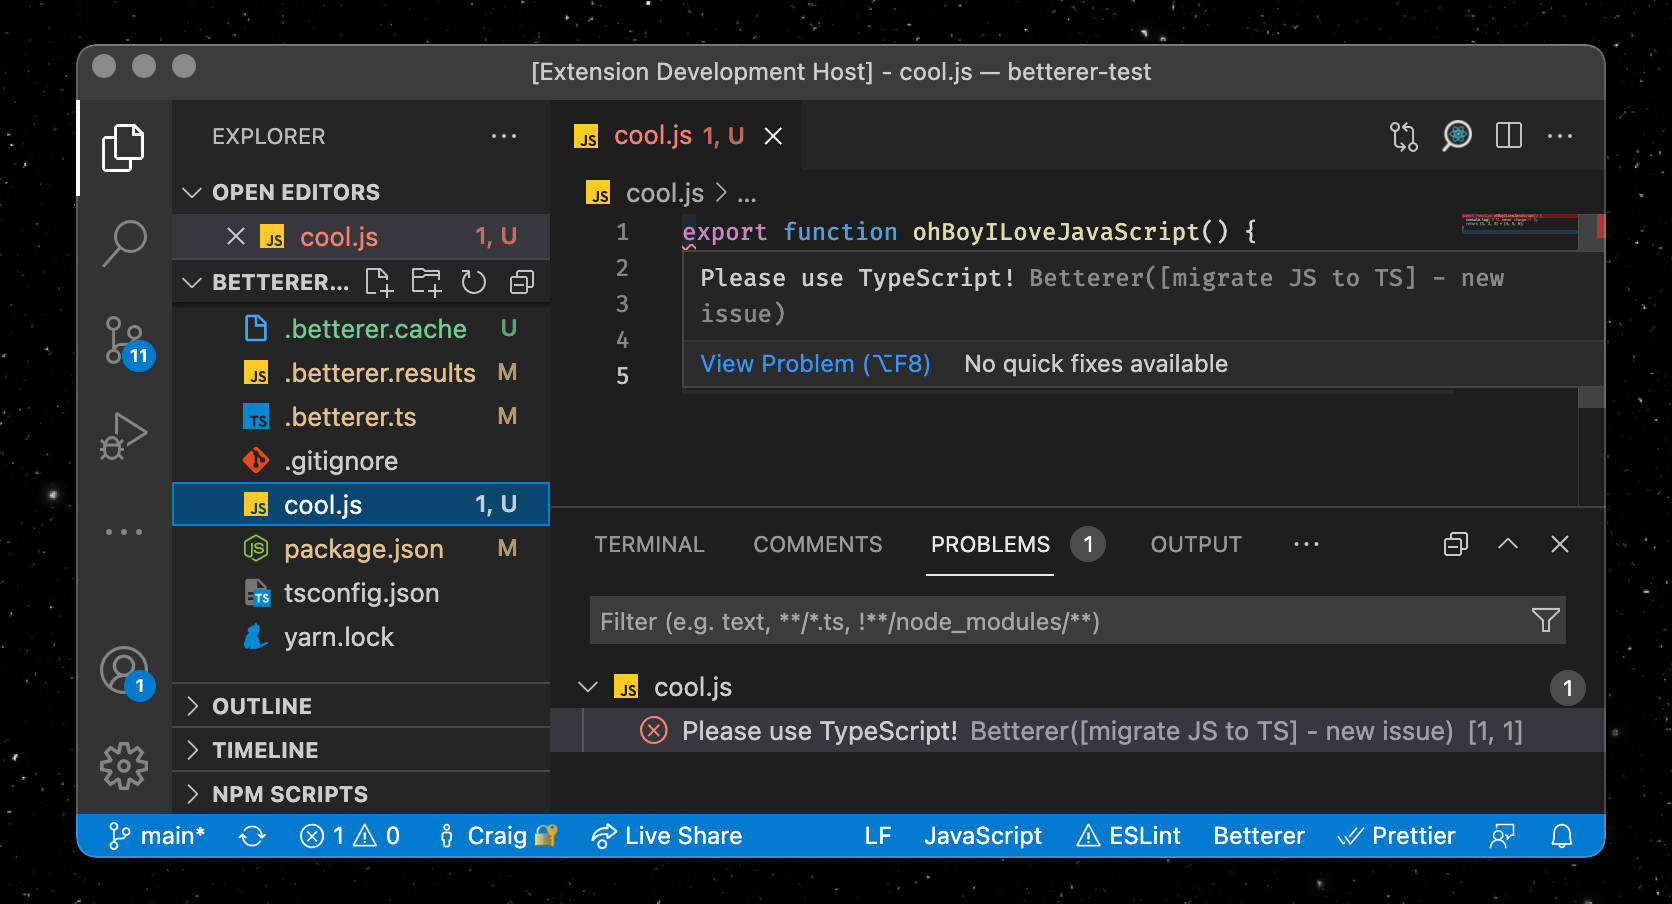Collapse all folders in explorer
Image resolution: width=1672 pixels, height=904 pixels.
point(521,283)
